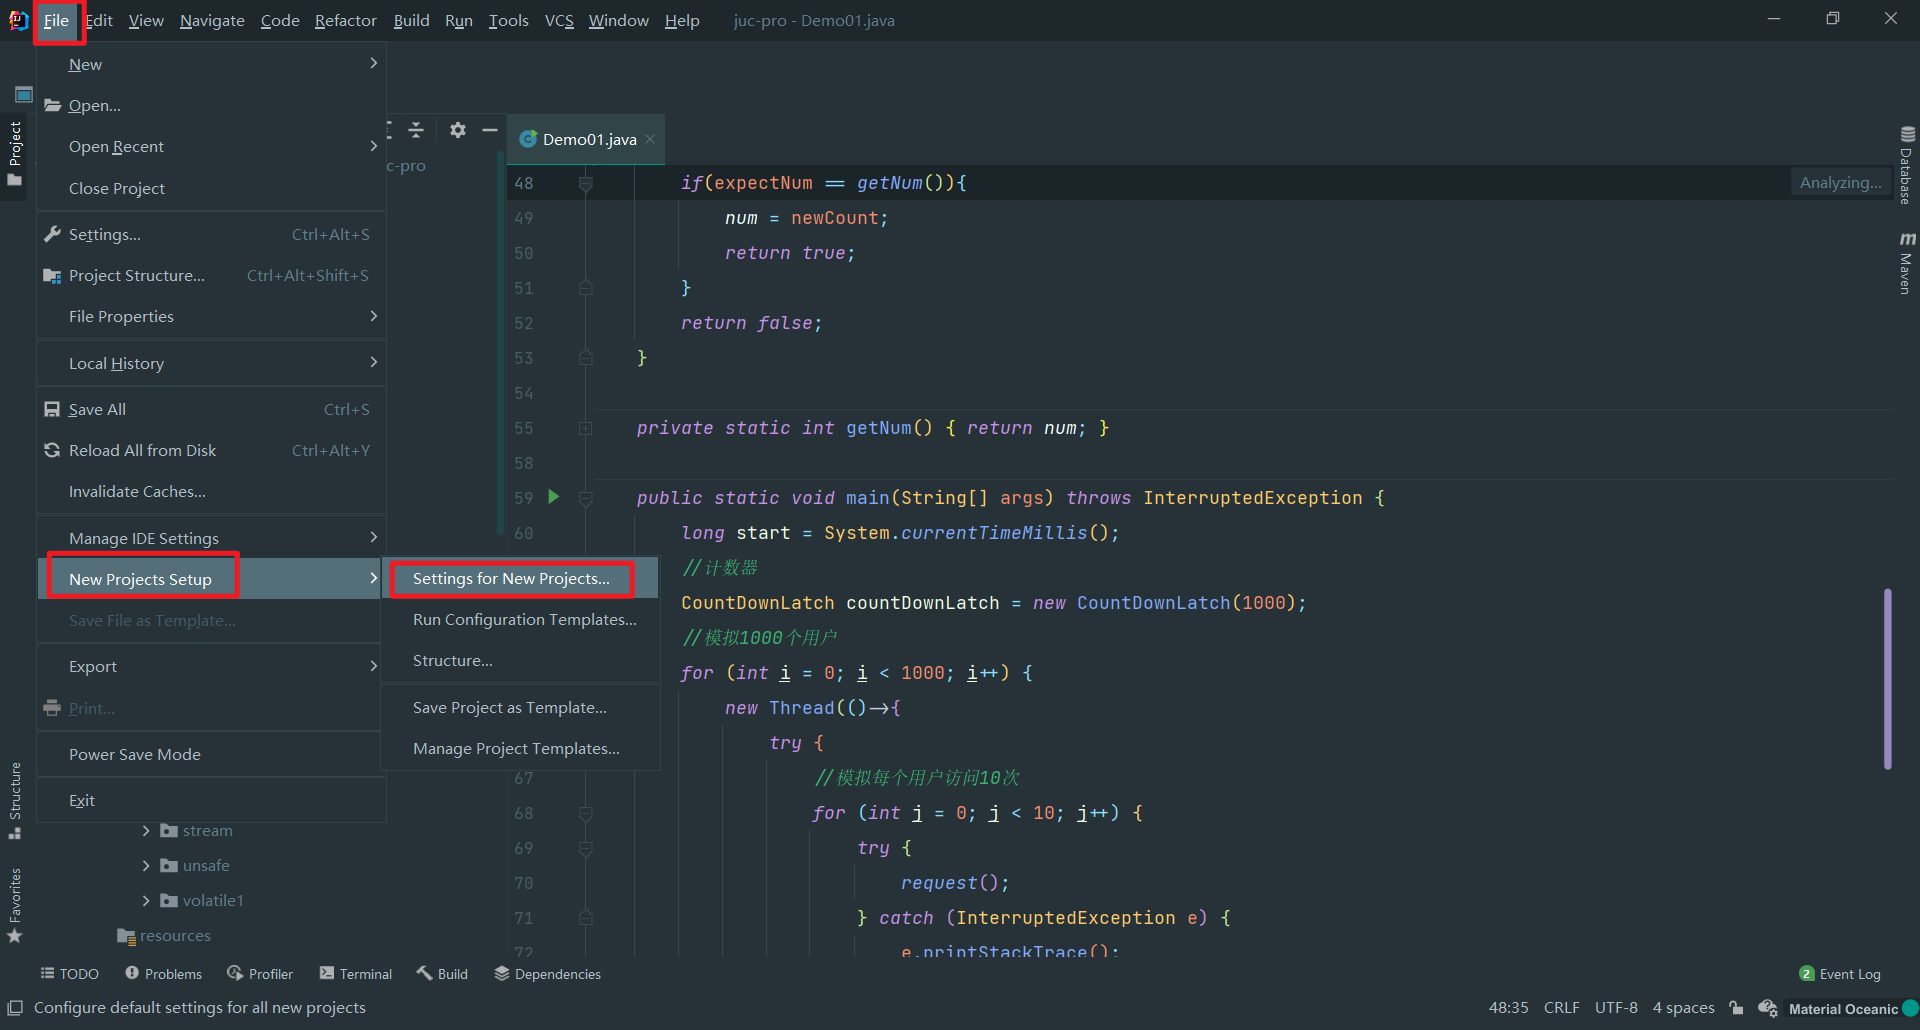The width and height of the screenshot is (1920, 1030).
Task: Click collapse all icon in project panel
Action: point(416,130)
